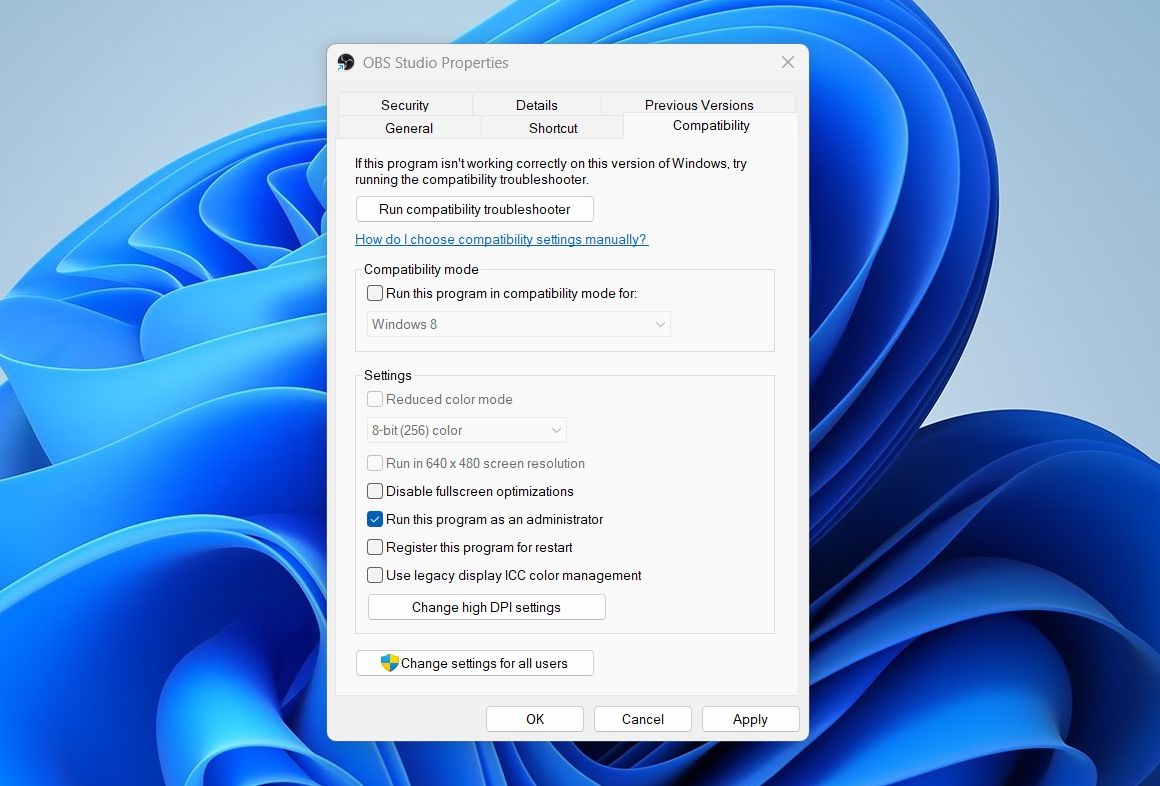Select the Compatibility tab
Image resolution: width=1160 pixels, height=786 pixels.
click(x=711, y=126)
